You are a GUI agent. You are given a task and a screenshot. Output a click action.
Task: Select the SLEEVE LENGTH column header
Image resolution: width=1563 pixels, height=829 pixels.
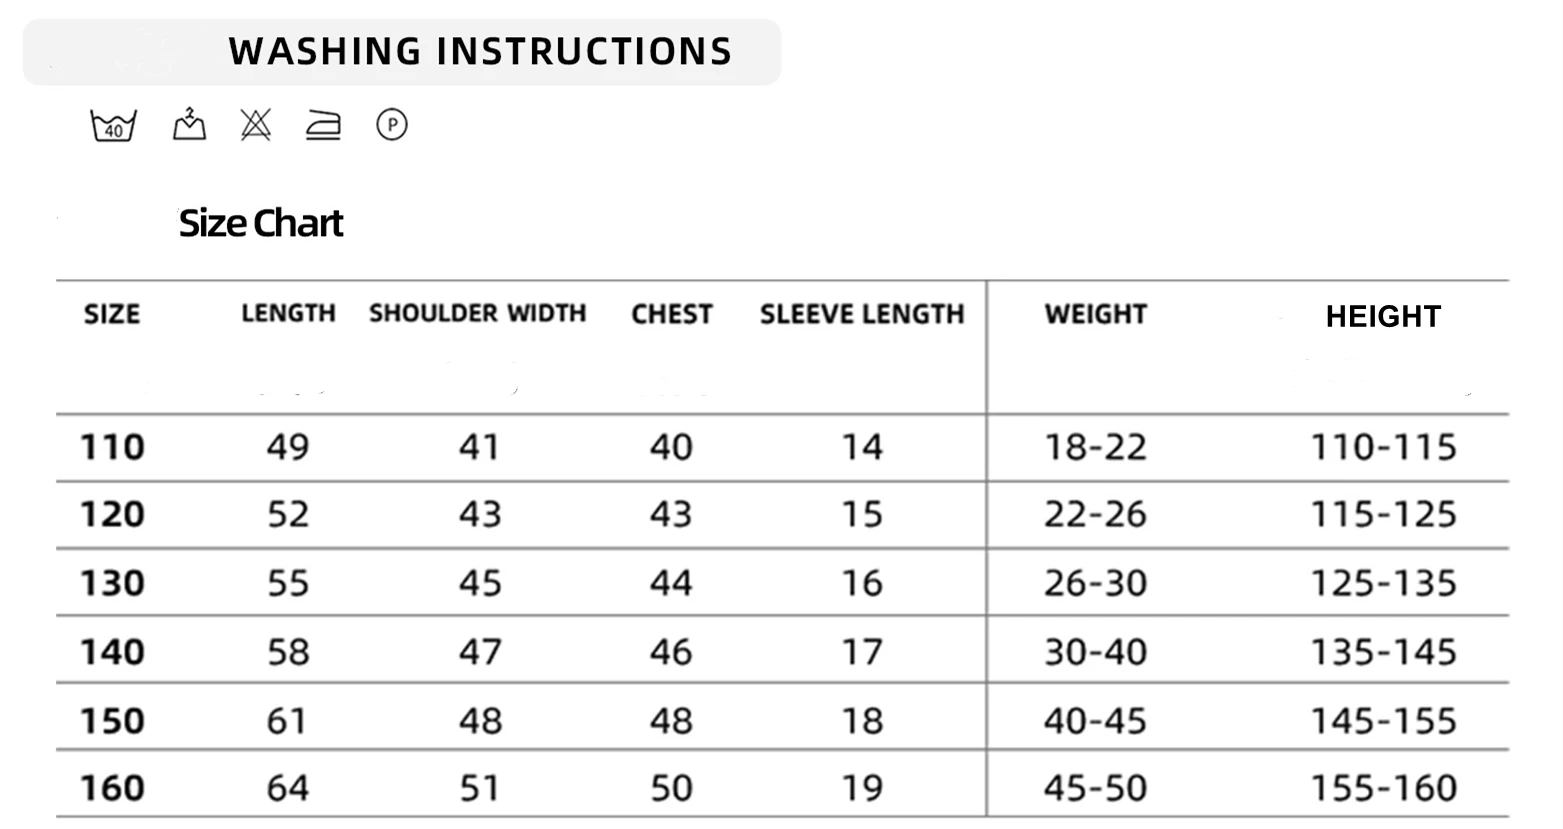click(x=862, y=314)
